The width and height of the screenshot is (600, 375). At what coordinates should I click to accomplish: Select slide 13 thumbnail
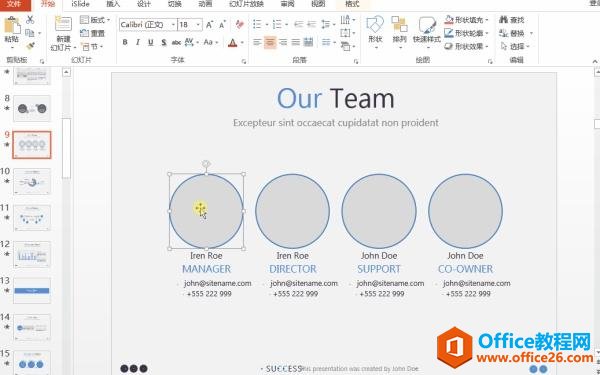(x=32, y=291)
